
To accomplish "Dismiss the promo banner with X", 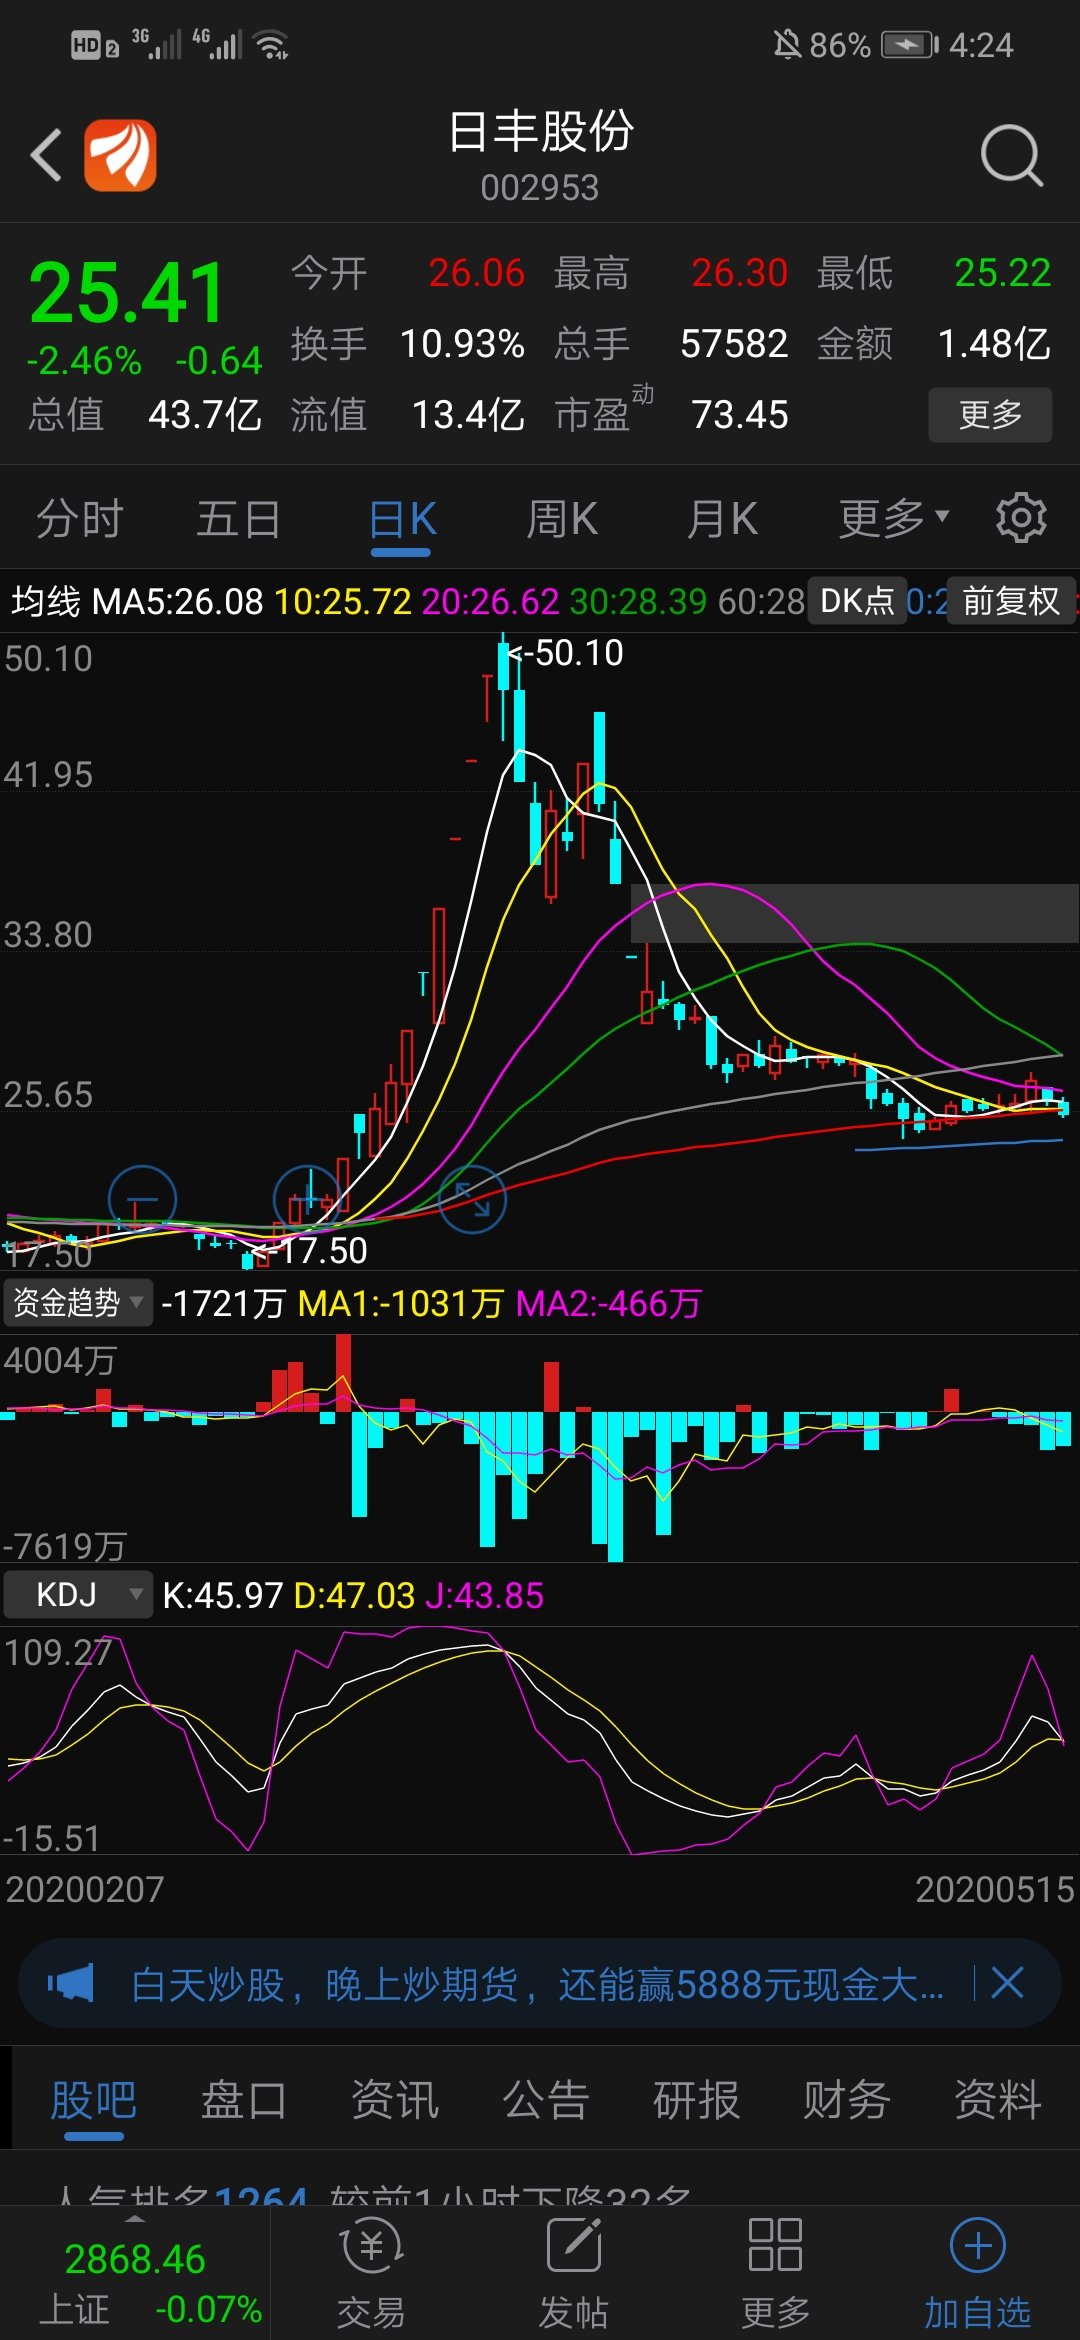I will point(1006,1983).
